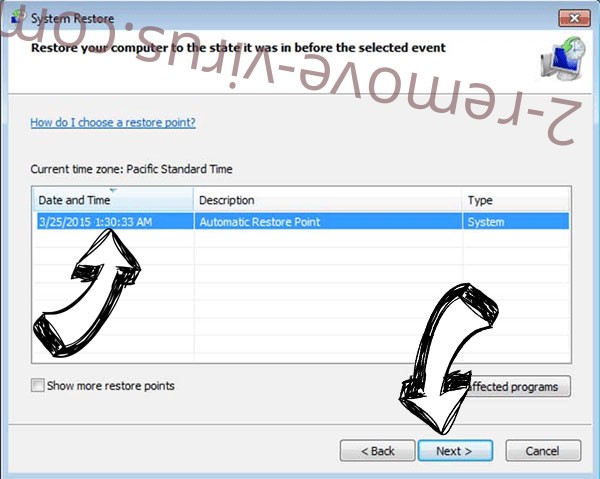Proceed with the Next button

pos(455,451)
